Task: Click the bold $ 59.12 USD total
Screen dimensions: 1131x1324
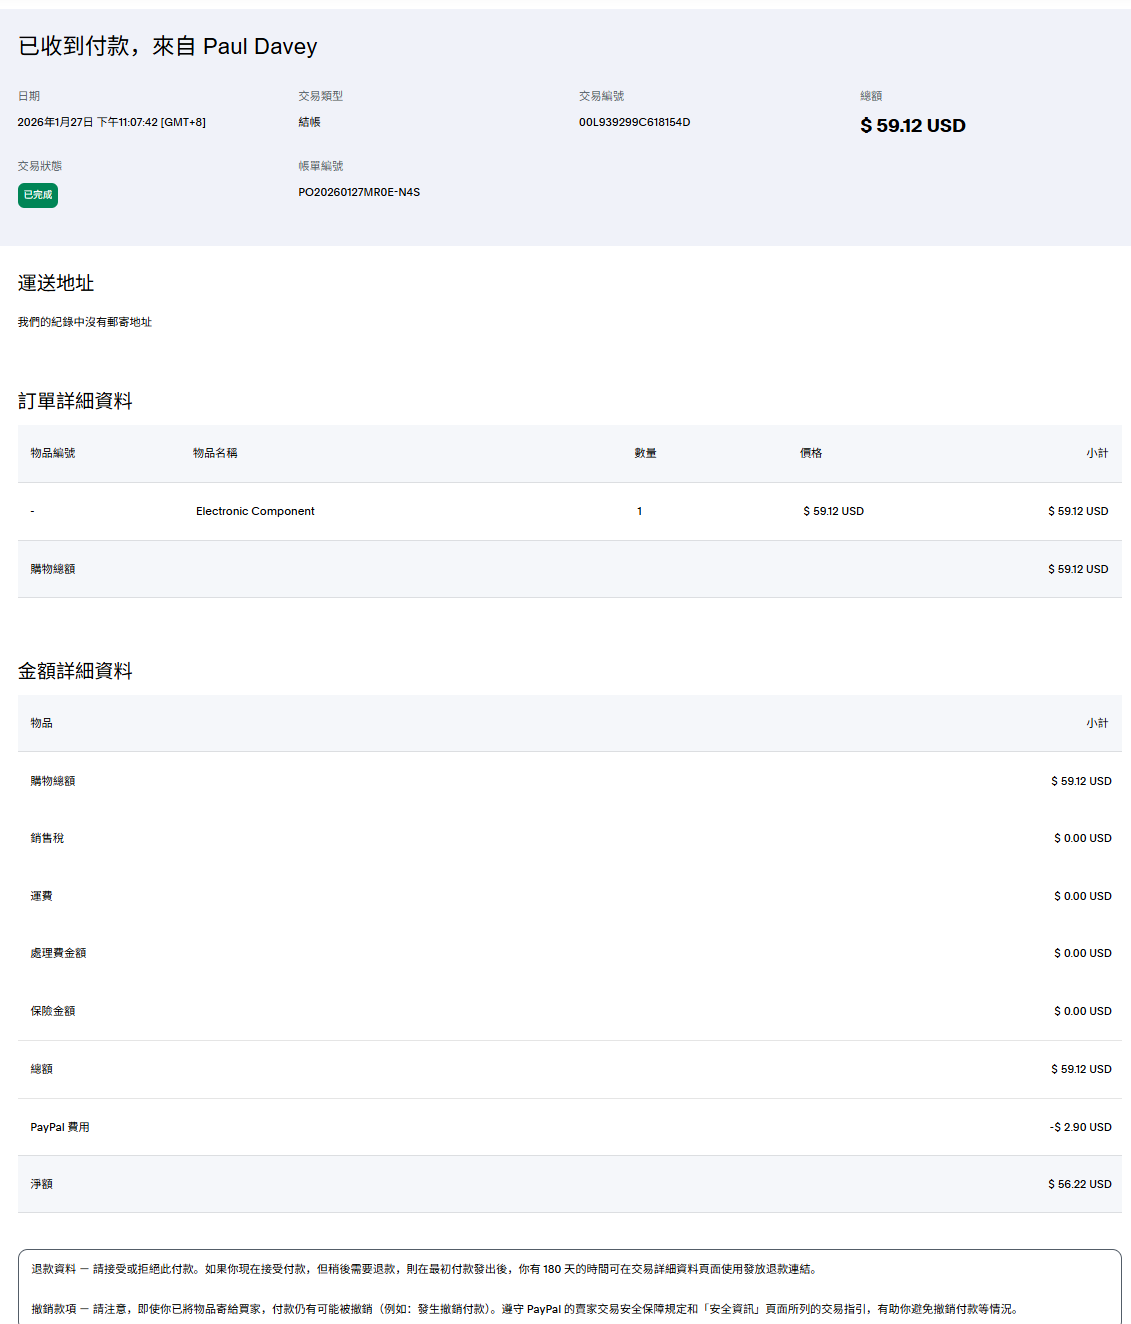Action: click(912, 126)
